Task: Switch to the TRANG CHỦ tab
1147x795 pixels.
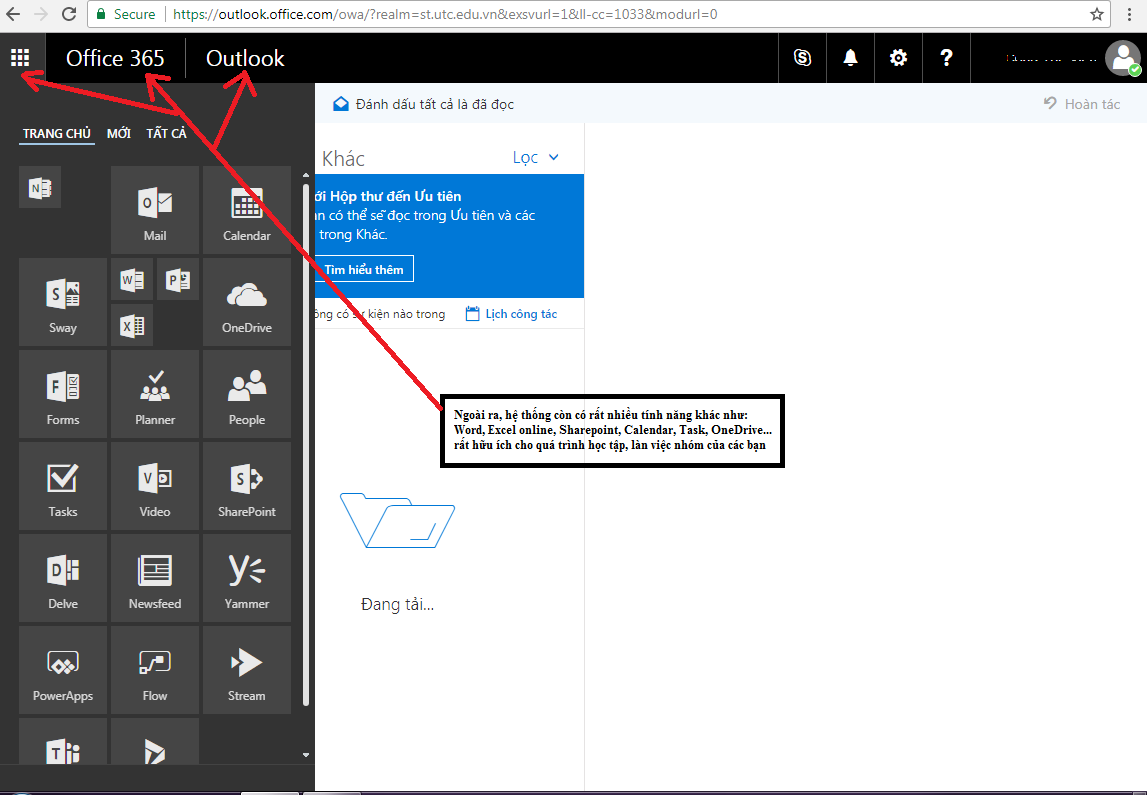Action: pyautogui.click(x=56, y=134)
